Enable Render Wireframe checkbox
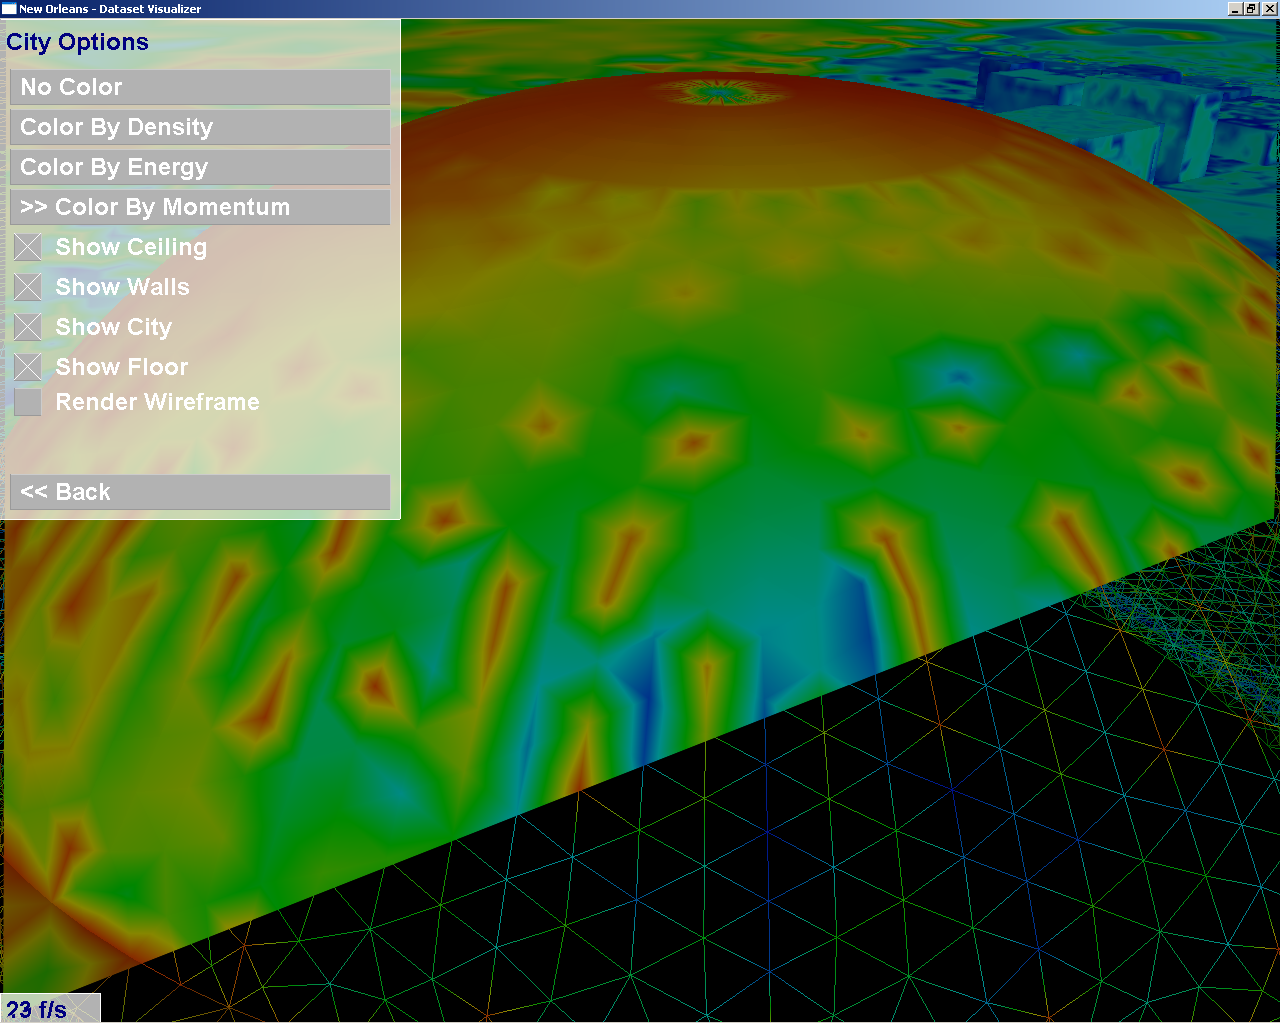Screen dimensions: 1280x1024 pyautogui.click(x=28, y=402)
